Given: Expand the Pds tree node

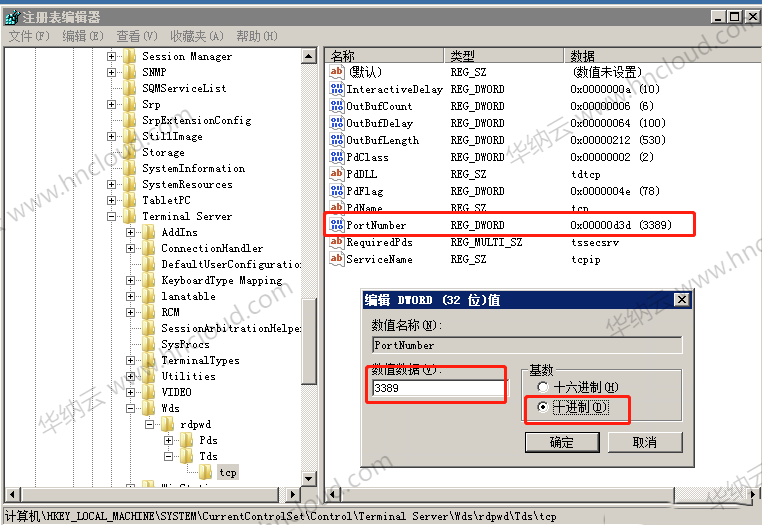Looking at the screenshot, I should pyautogui.click(x=168, y=440).
